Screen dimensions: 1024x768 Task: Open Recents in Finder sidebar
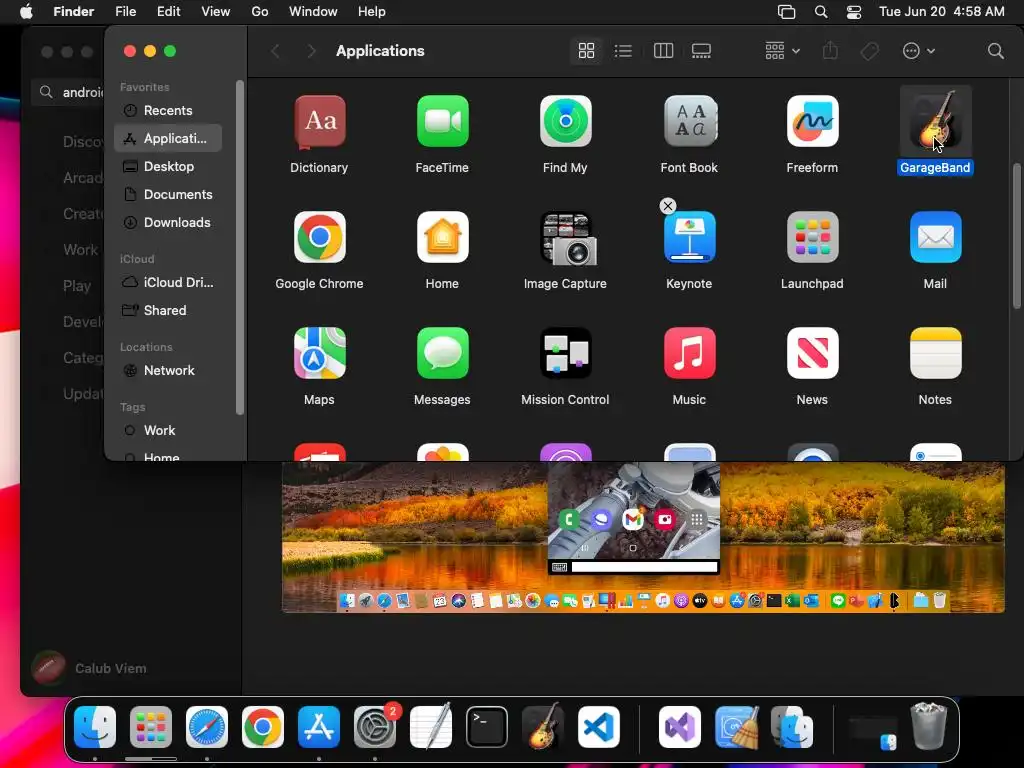168,110
